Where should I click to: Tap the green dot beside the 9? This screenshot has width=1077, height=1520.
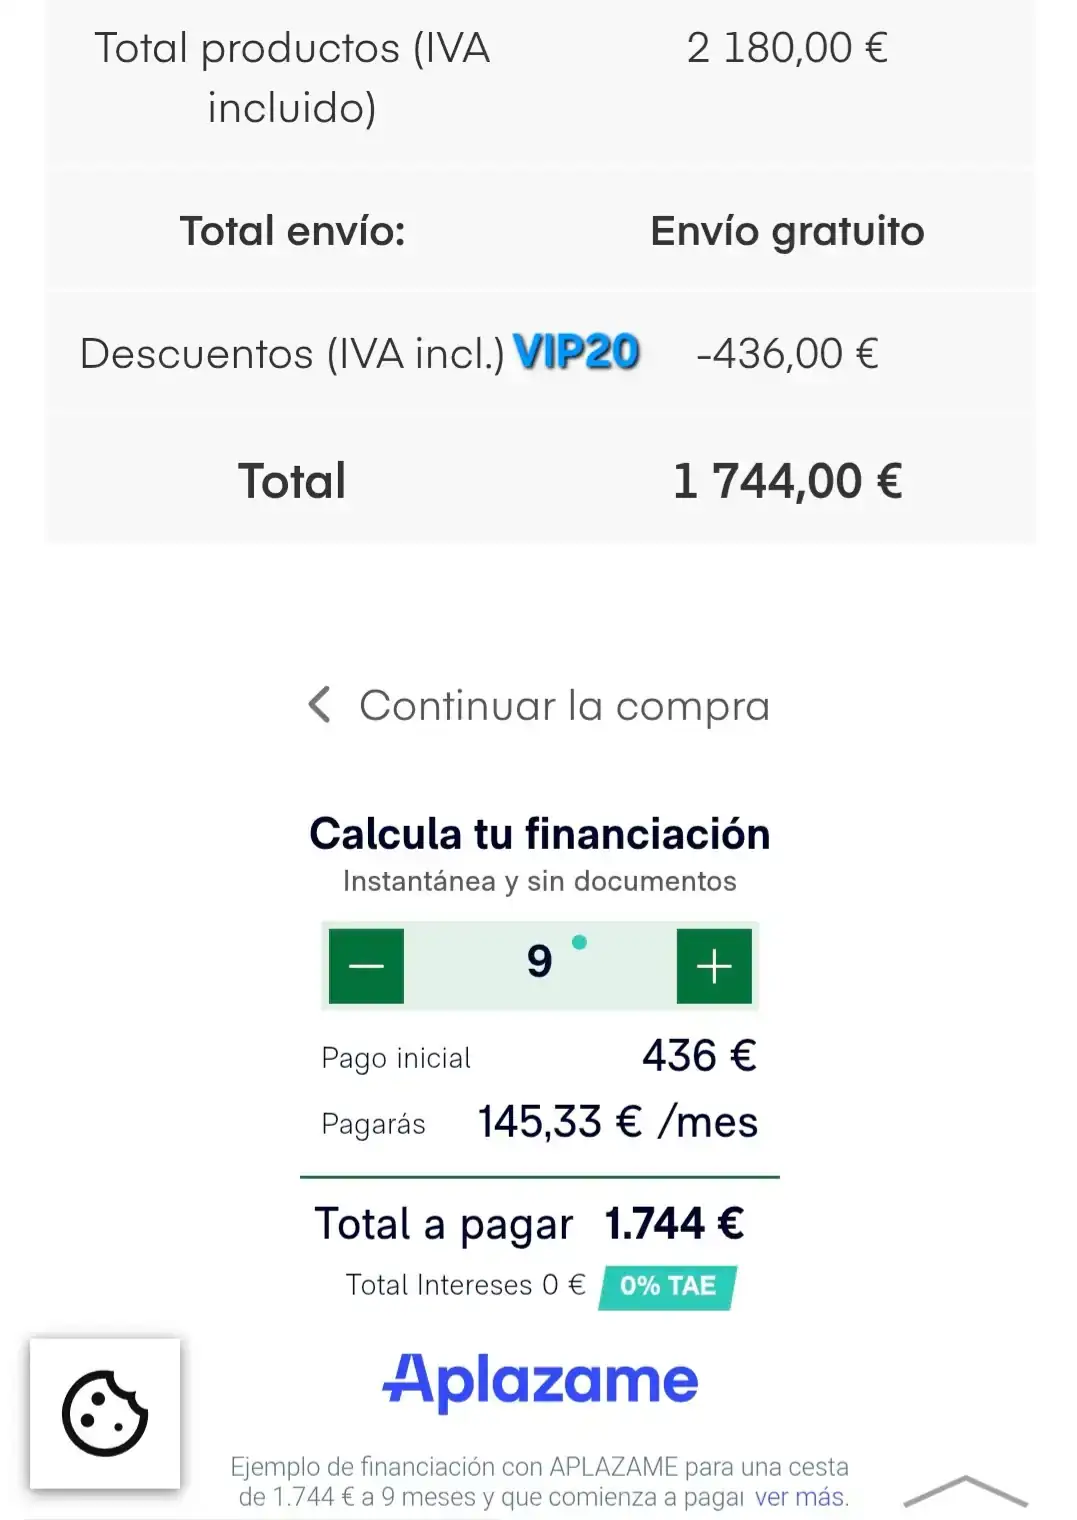(x=579, y=942)
